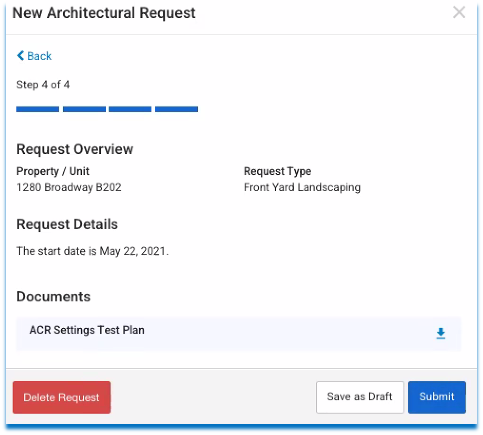Close the New Architectural Request dialog
This screenshot has width=483, height=435.
coord(459,13)
